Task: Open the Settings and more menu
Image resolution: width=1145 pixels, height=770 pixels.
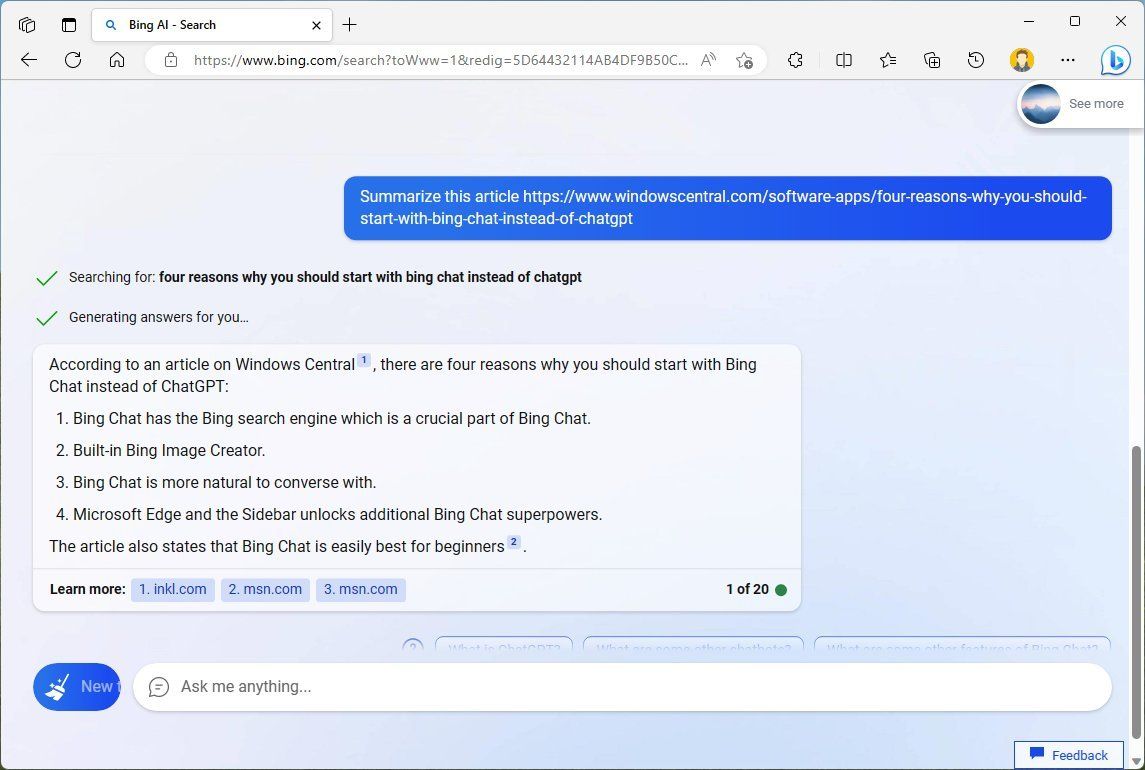Action: tap(1068, 60)
